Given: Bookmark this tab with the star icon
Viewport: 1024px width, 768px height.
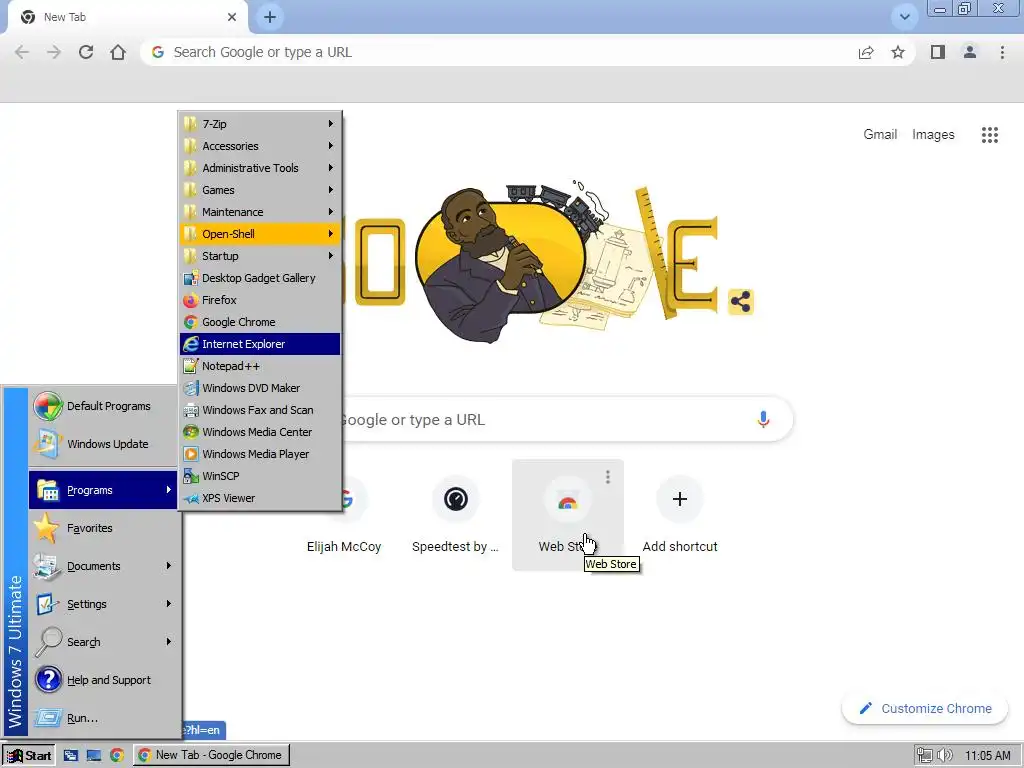Looking at the screenshot, I should (x=898, y=52).
